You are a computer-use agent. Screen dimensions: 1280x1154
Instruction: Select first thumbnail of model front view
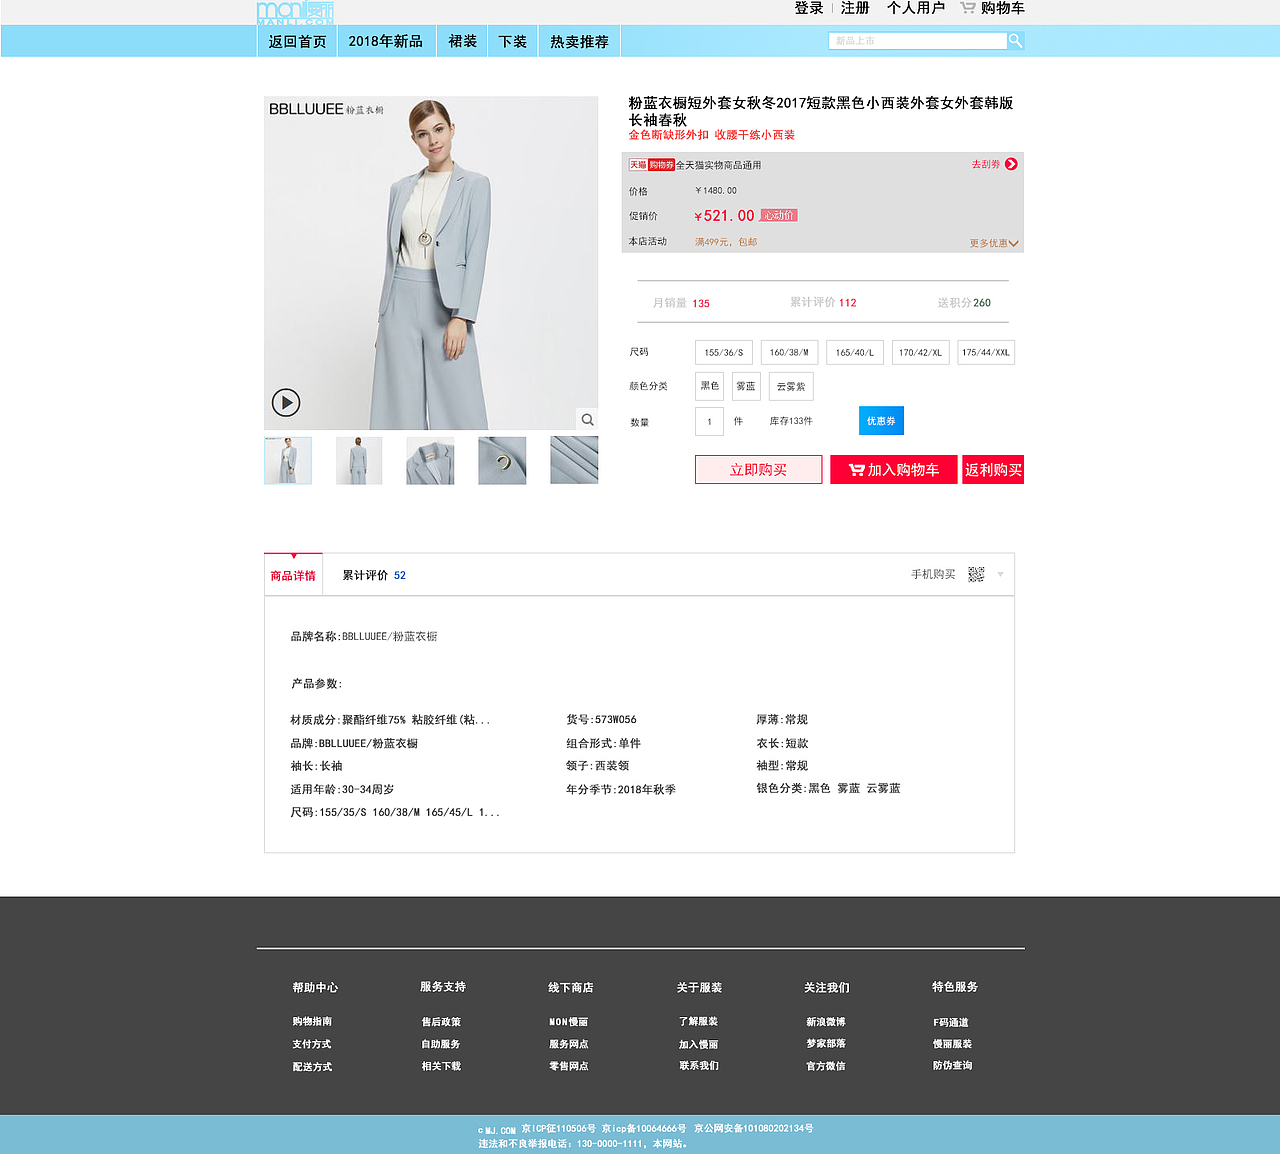[x=288, y=460]
